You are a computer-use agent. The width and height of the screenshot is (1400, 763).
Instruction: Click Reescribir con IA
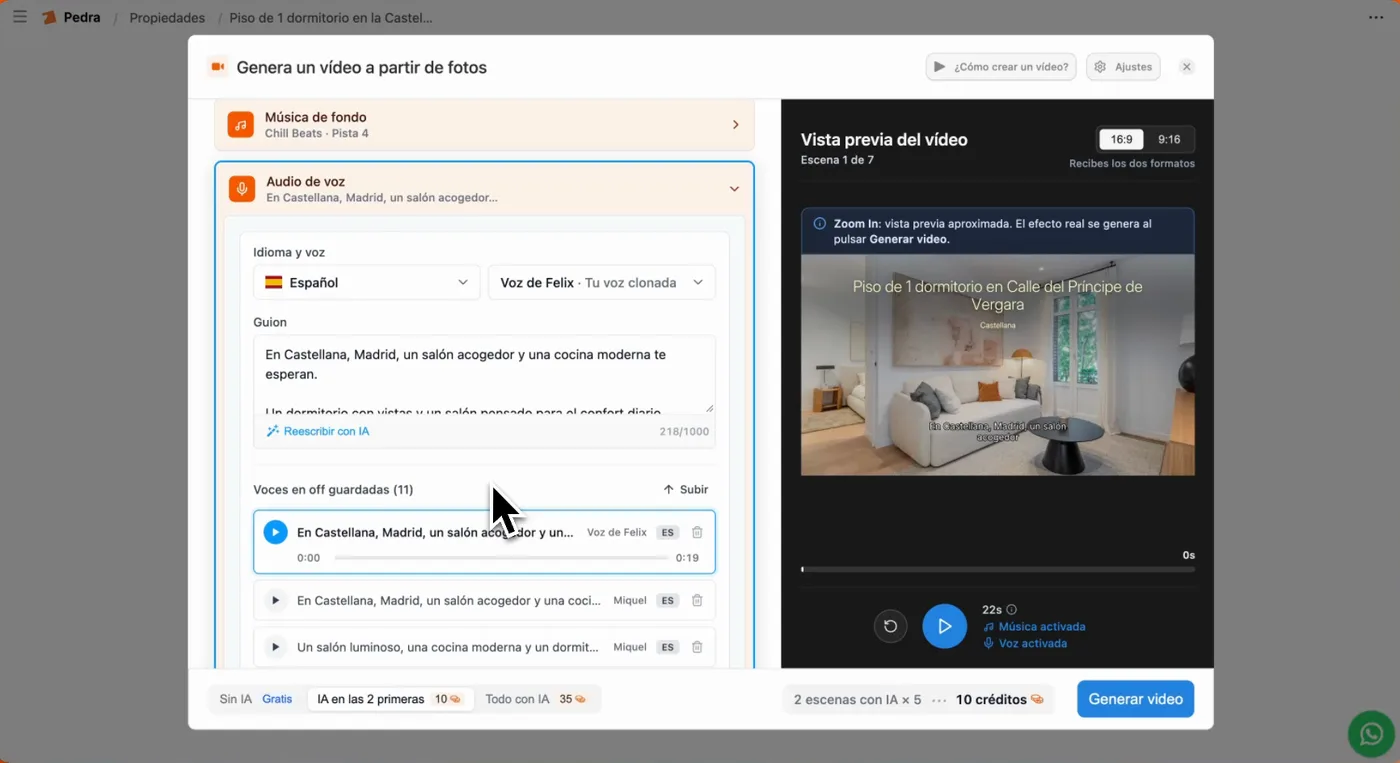[318, 431]
